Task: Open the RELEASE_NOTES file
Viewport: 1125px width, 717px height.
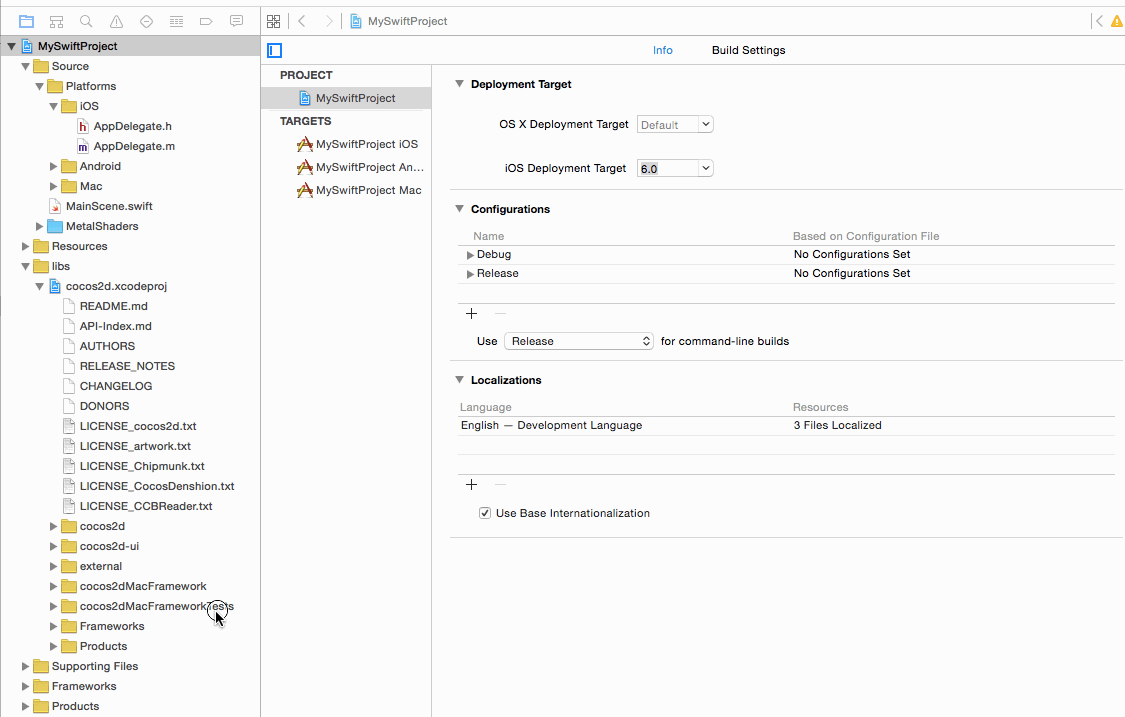Action: [127, 366]
